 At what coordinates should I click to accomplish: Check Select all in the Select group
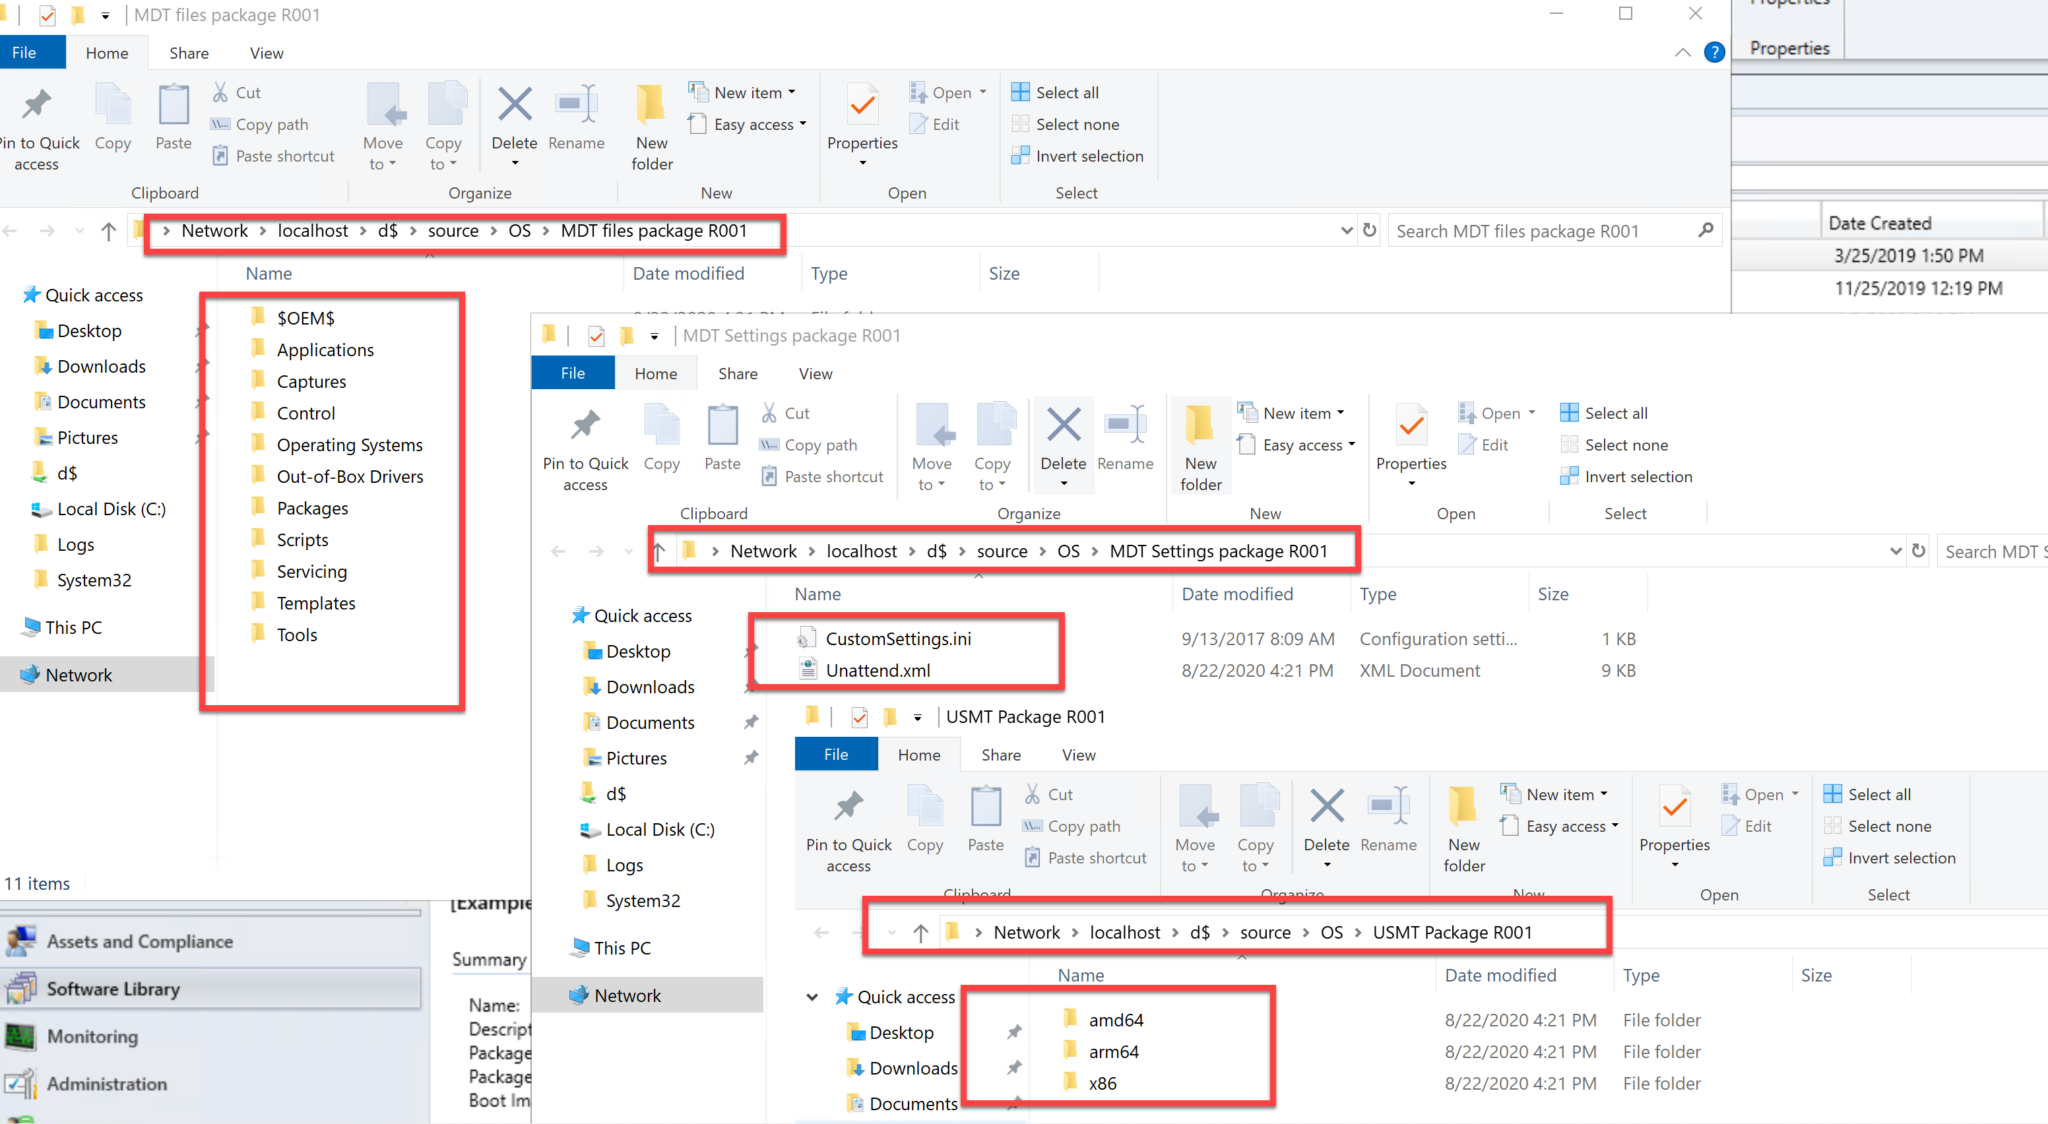(1056, 91)
